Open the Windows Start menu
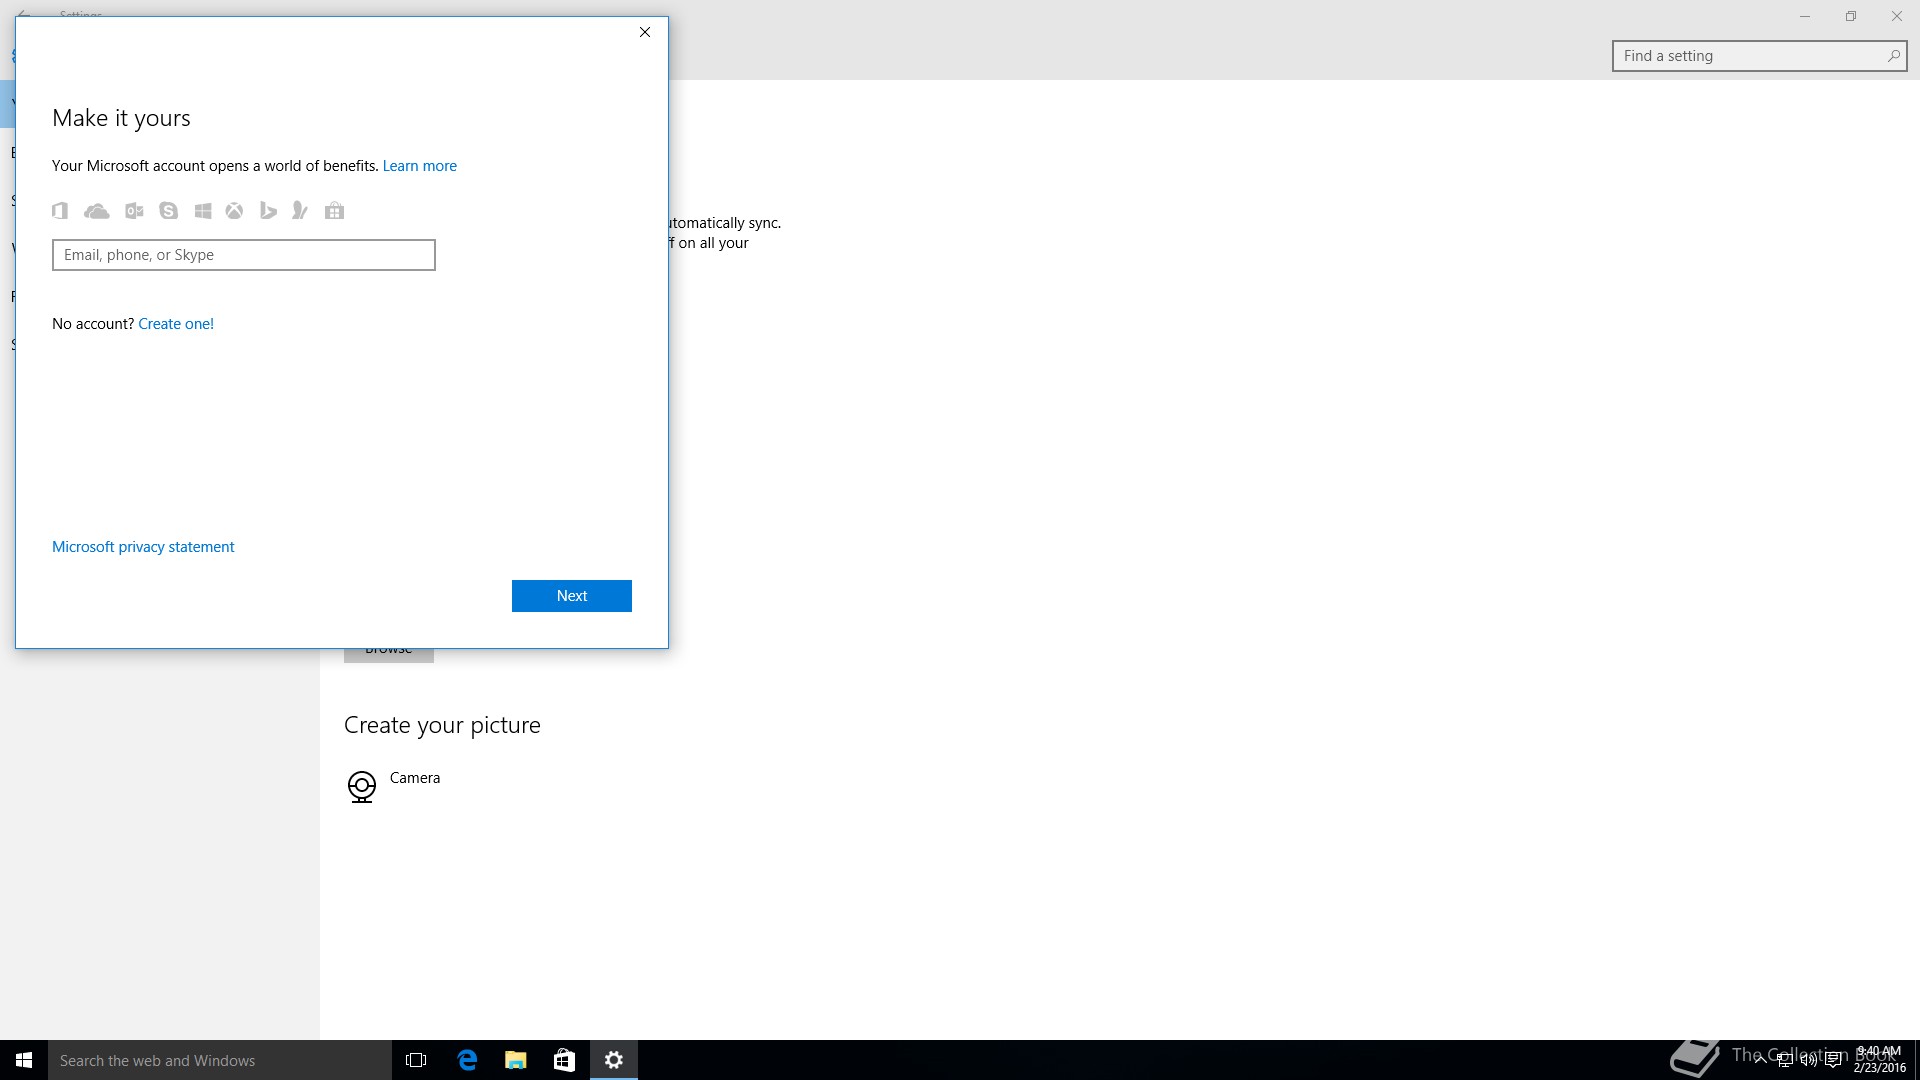This screenshot has width=1920, height=1080. coord(24,1060)
